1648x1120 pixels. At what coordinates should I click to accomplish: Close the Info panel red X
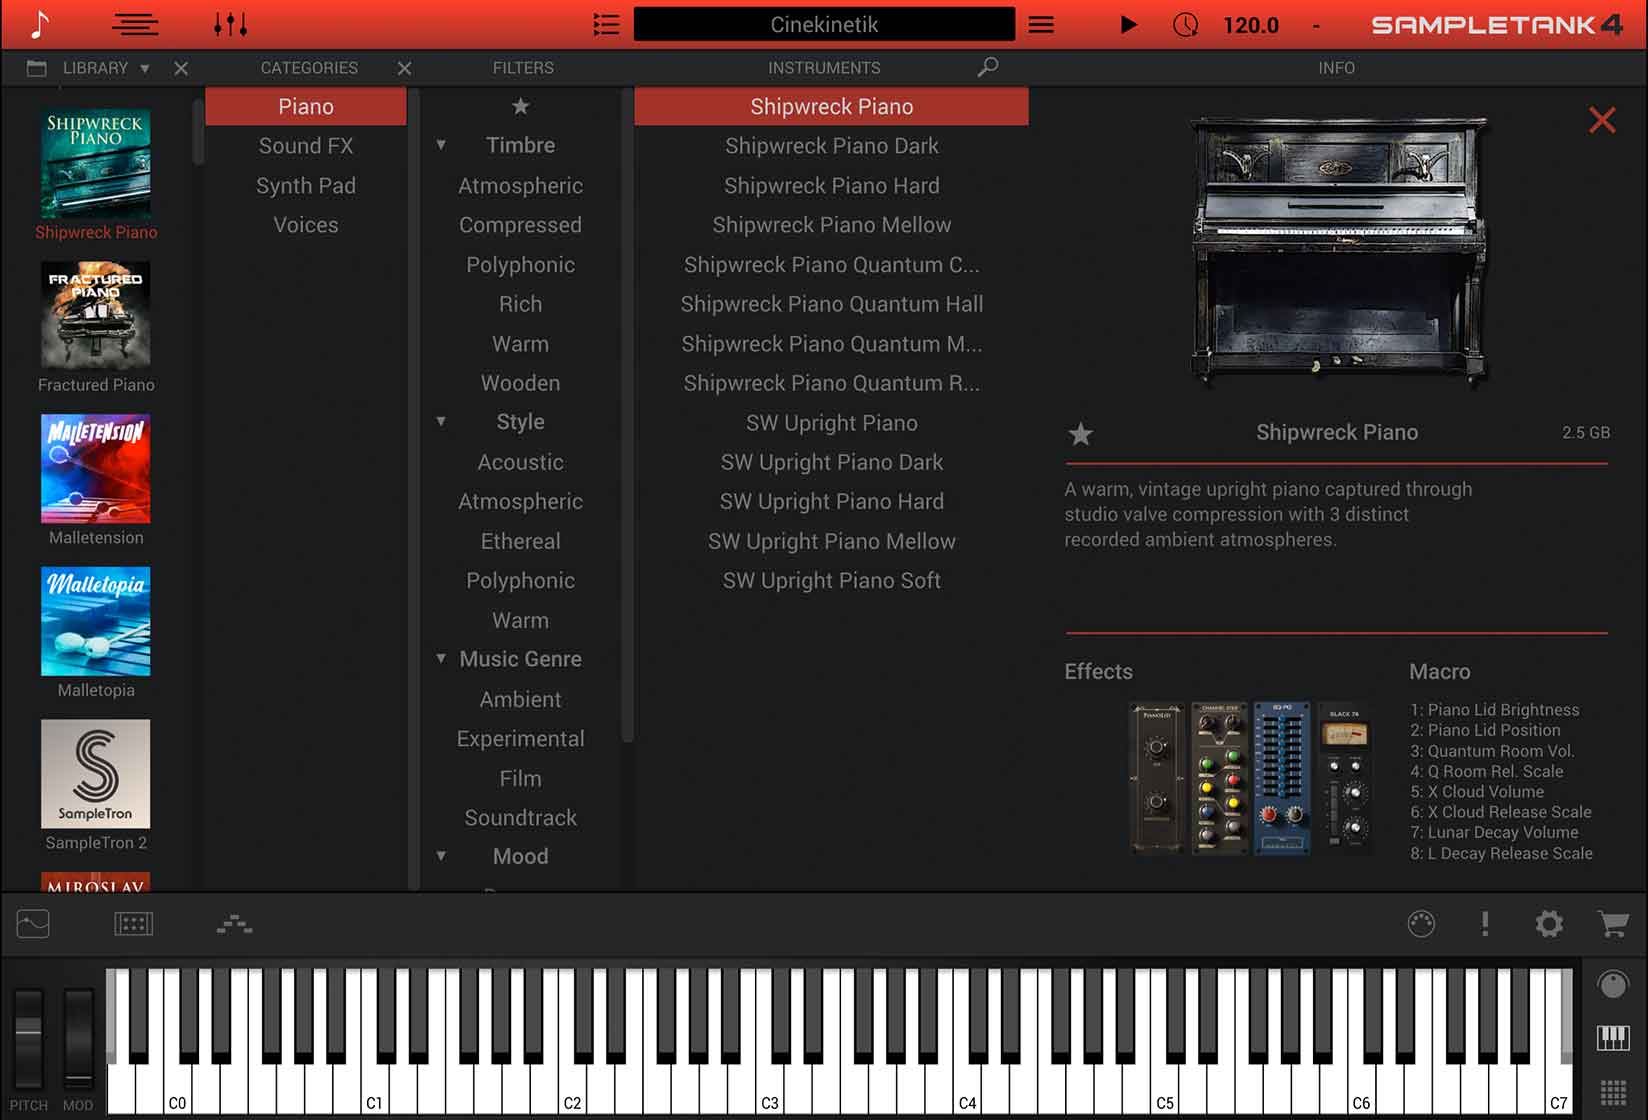click(x=1602, y=120)
